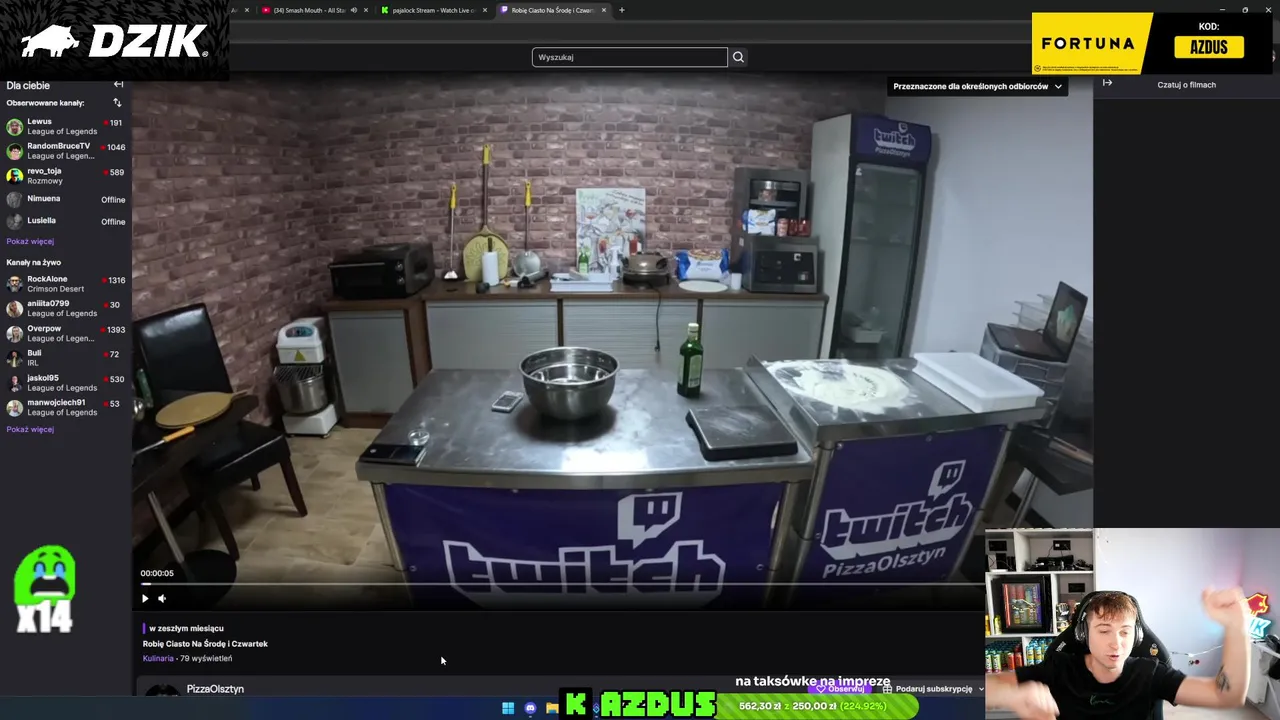Switch to the pajalock Stream tab
The width and height of the screenshot is (1280, 720).
433,10
